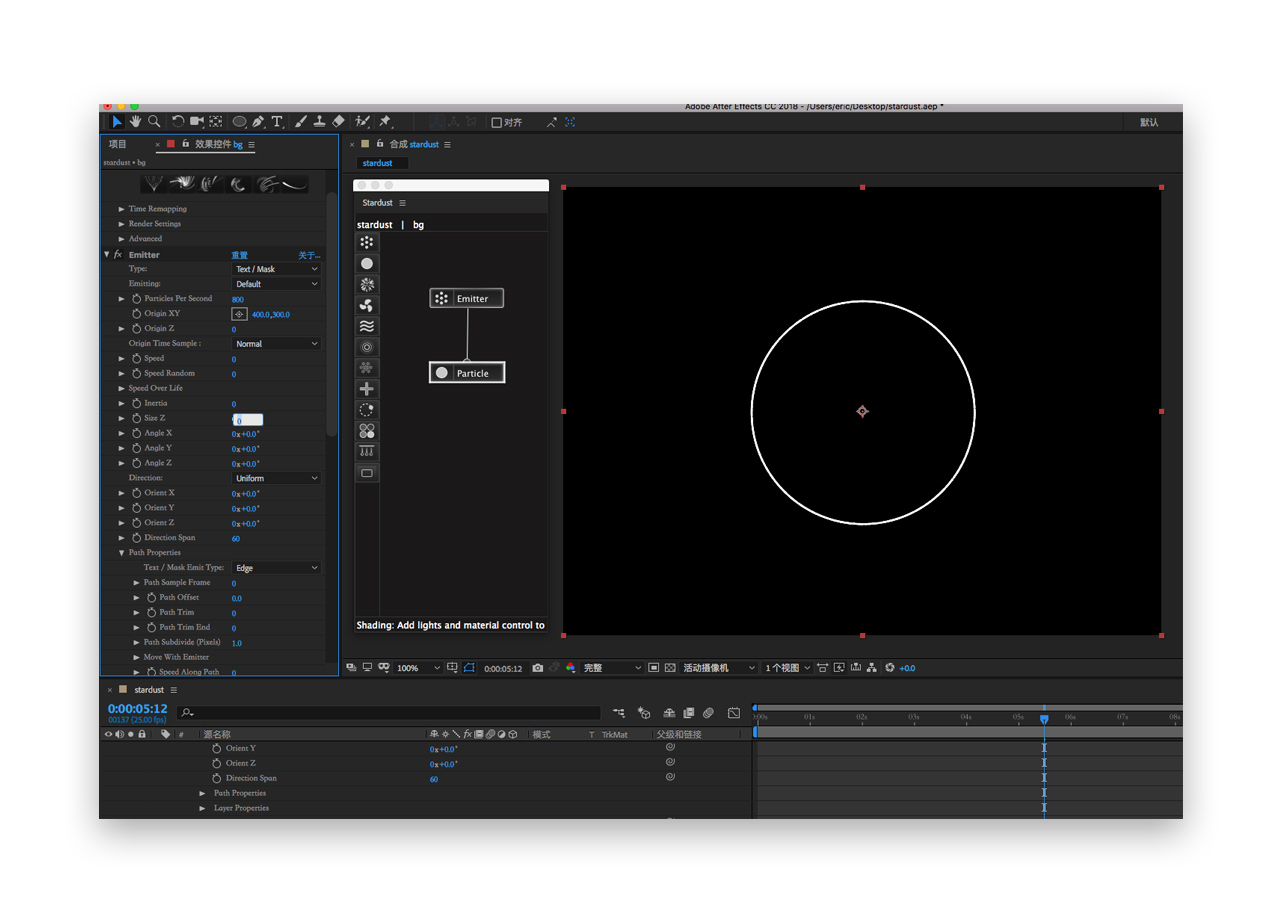This screenshot has height=923, width=1280.
Task: Click 重置 reset link for Emitter
Action: coord(240,255)
